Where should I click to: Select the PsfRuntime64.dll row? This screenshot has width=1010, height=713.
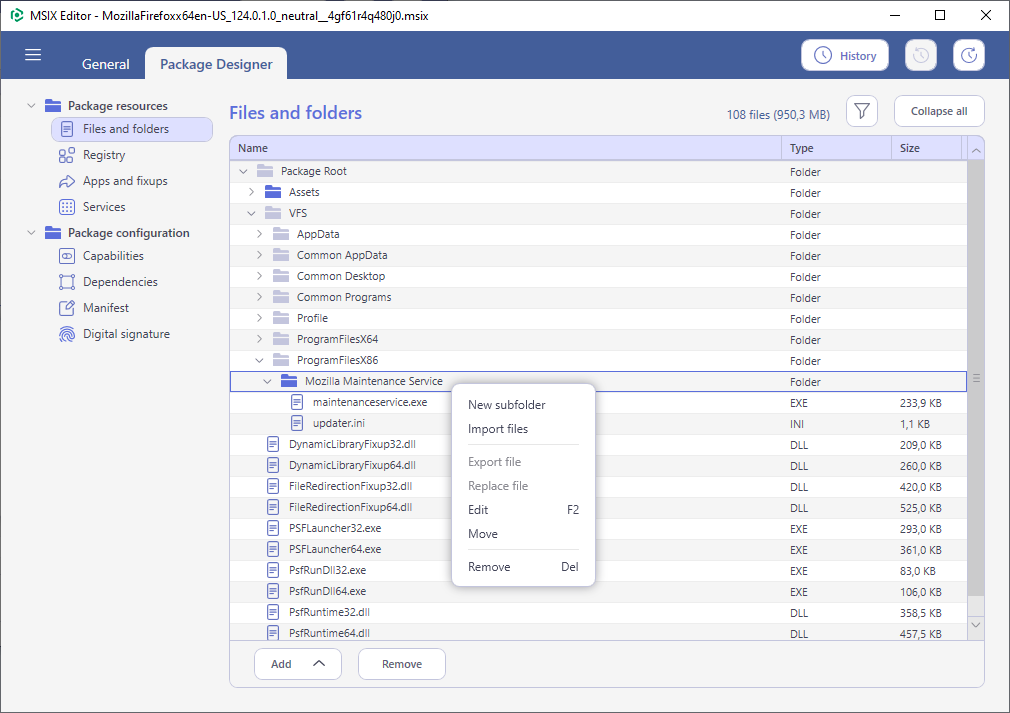(598, 632)
